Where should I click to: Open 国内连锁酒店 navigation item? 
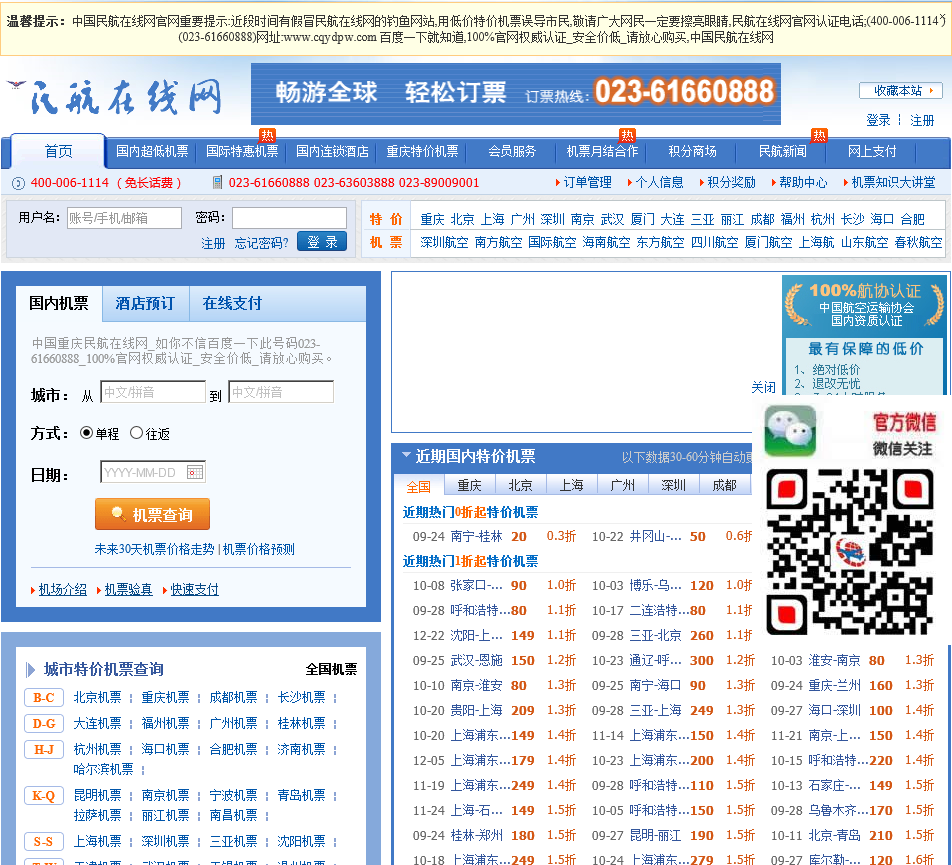(x=332, y=151)
